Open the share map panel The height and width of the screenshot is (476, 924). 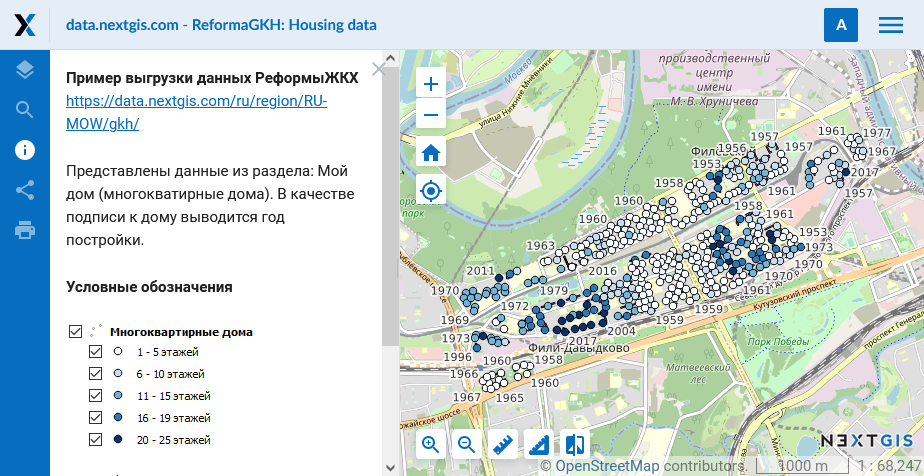(25, 190)
